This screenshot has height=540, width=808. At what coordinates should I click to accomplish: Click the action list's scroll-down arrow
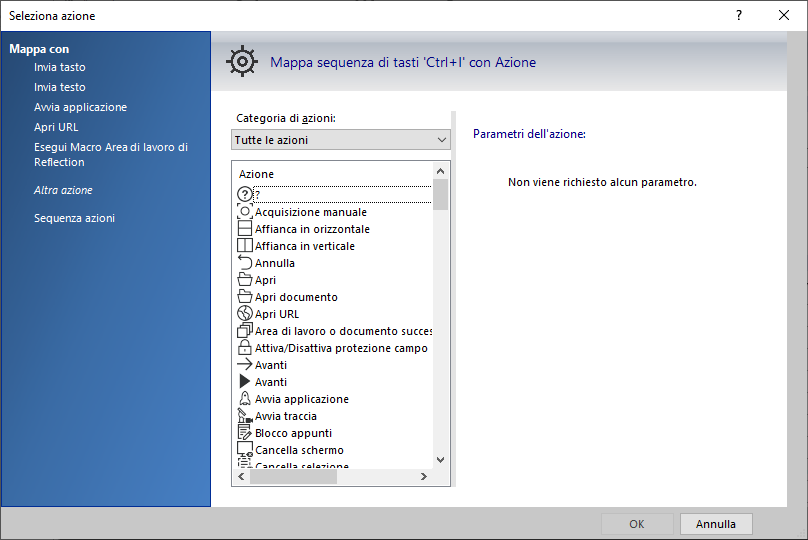pyautogui.click(x=440, y=460)
